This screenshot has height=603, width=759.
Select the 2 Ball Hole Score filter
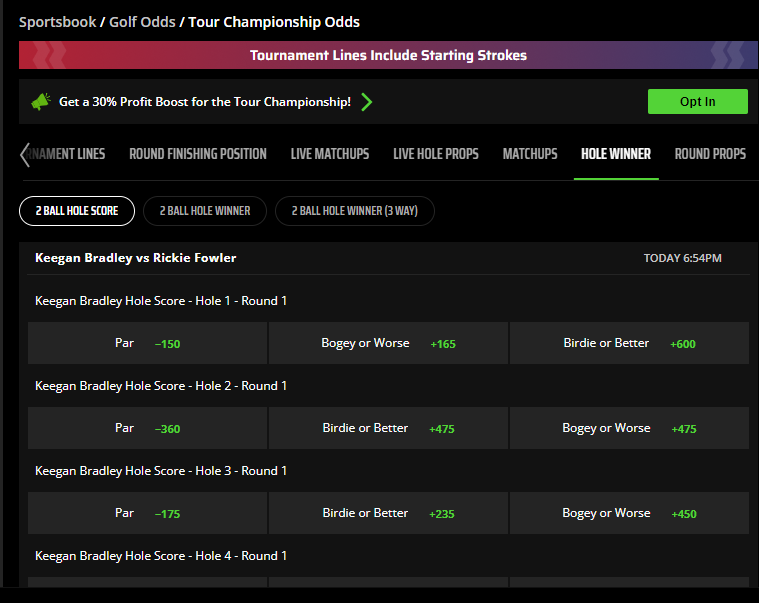pos(77,211)
